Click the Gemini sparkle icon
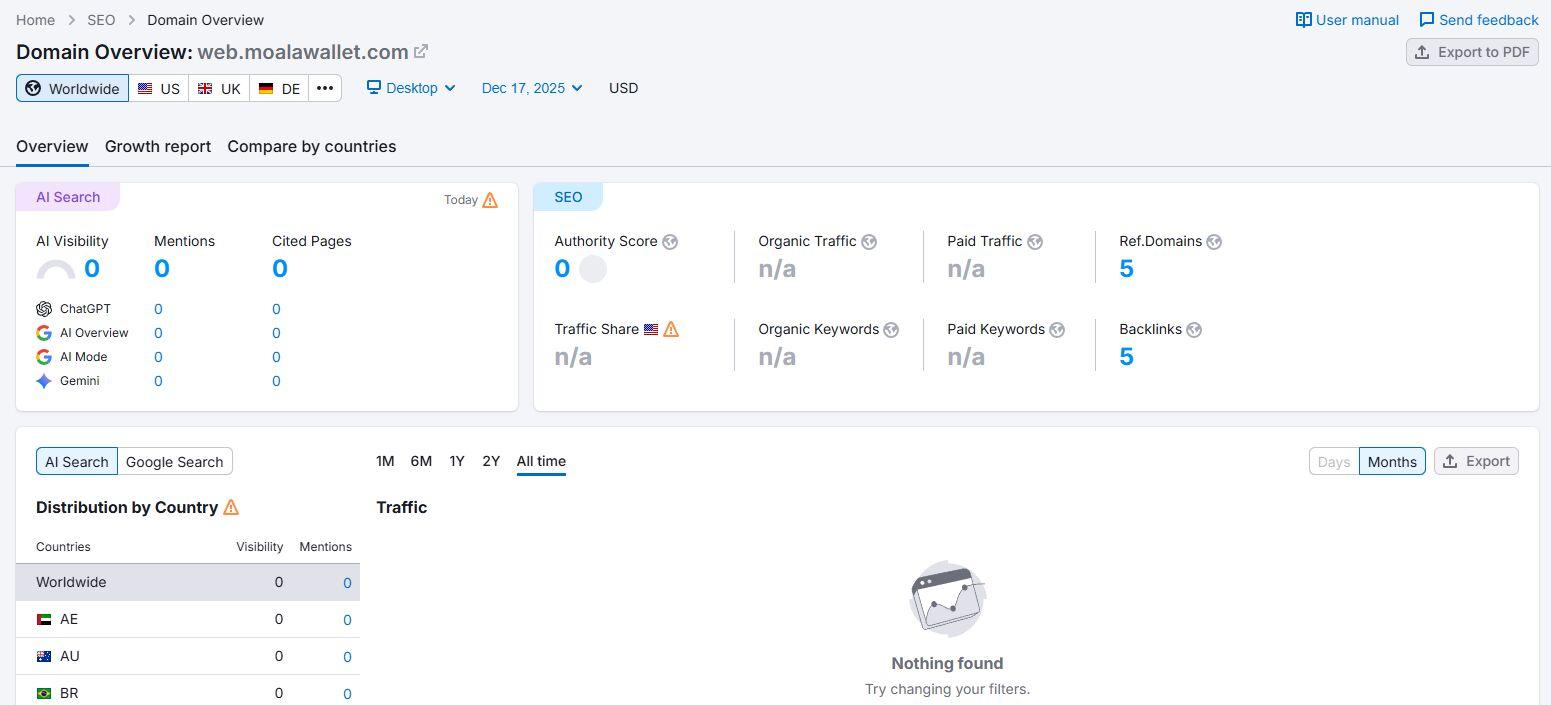 coord(44,381)
